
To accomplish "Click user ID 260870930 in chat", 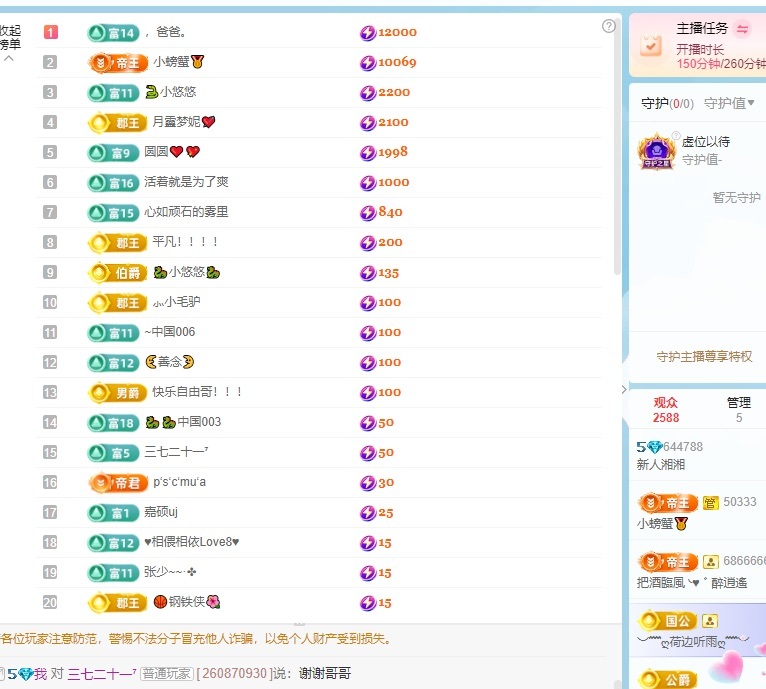I will (234, 674).
